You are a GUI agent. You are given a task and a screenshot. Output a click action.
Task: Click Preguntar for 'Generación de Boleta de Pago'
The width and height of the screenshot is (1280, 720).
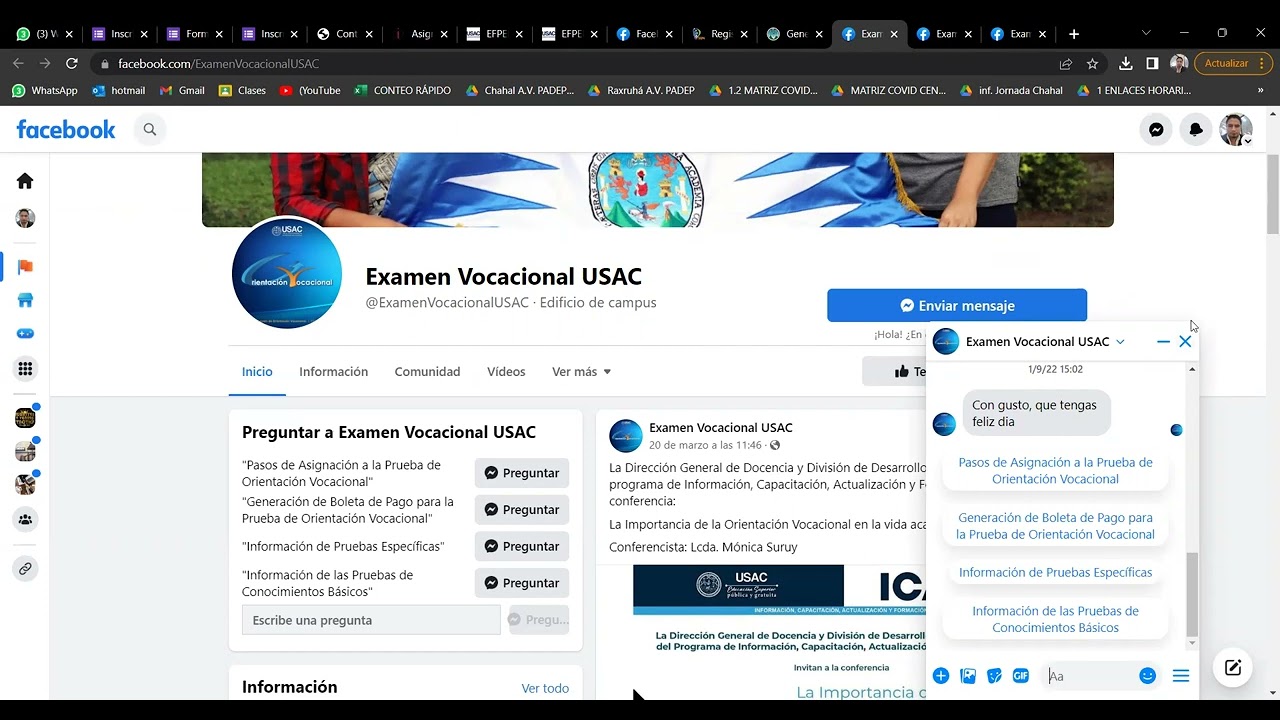coord(522,509)
